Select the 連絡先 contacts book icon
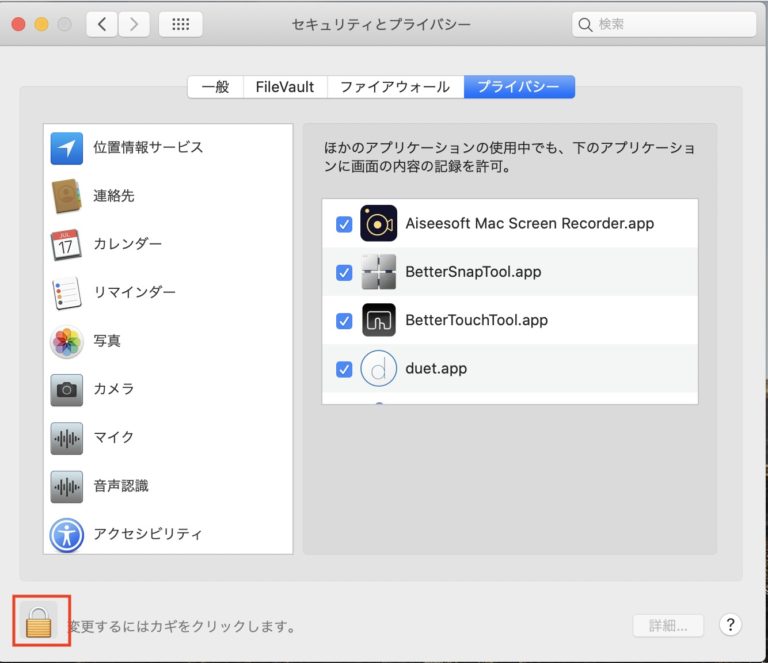 pos(67,196)
